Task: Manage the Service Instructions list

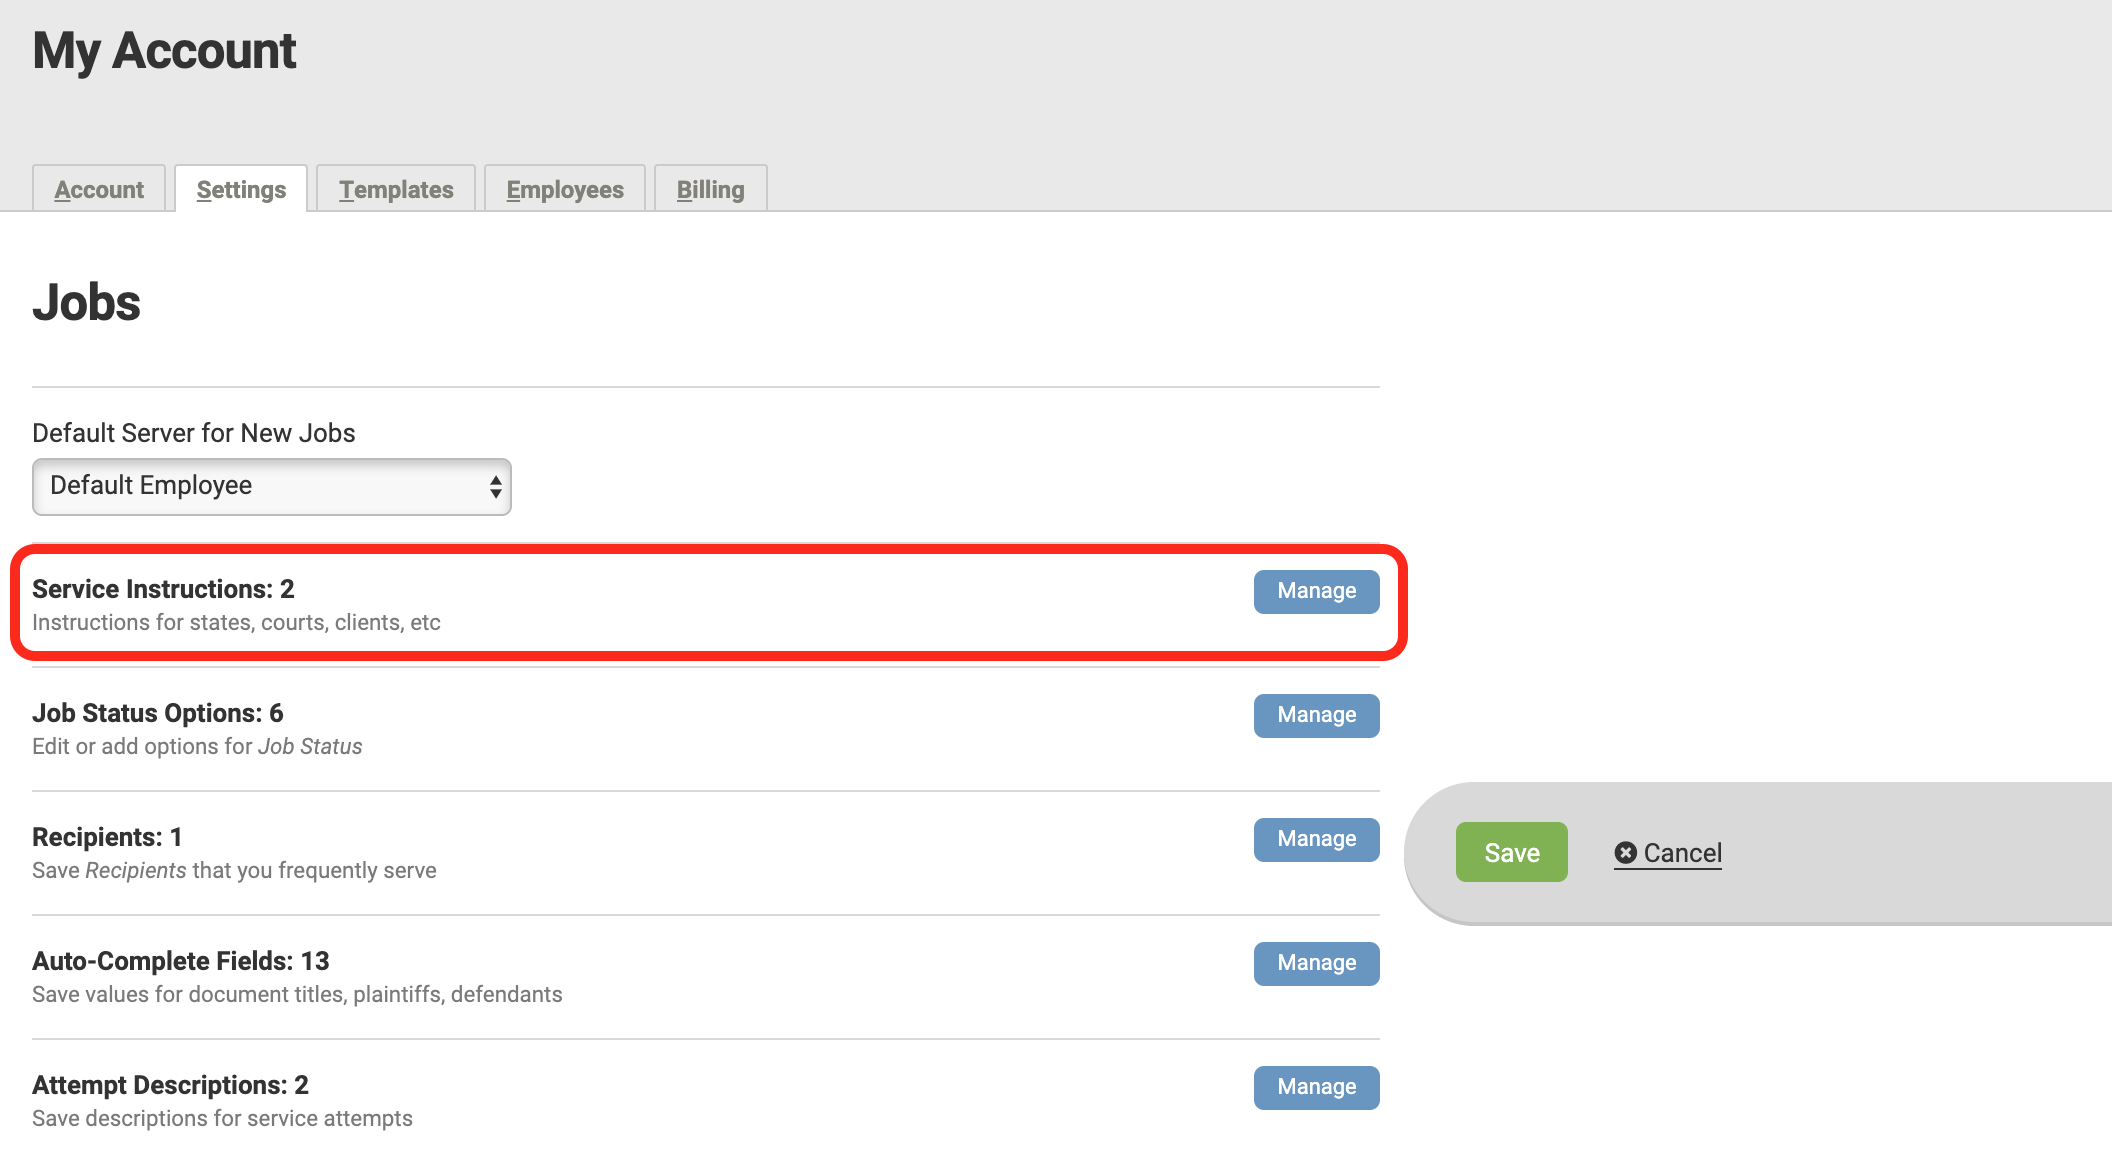Action: (1315, 591)
